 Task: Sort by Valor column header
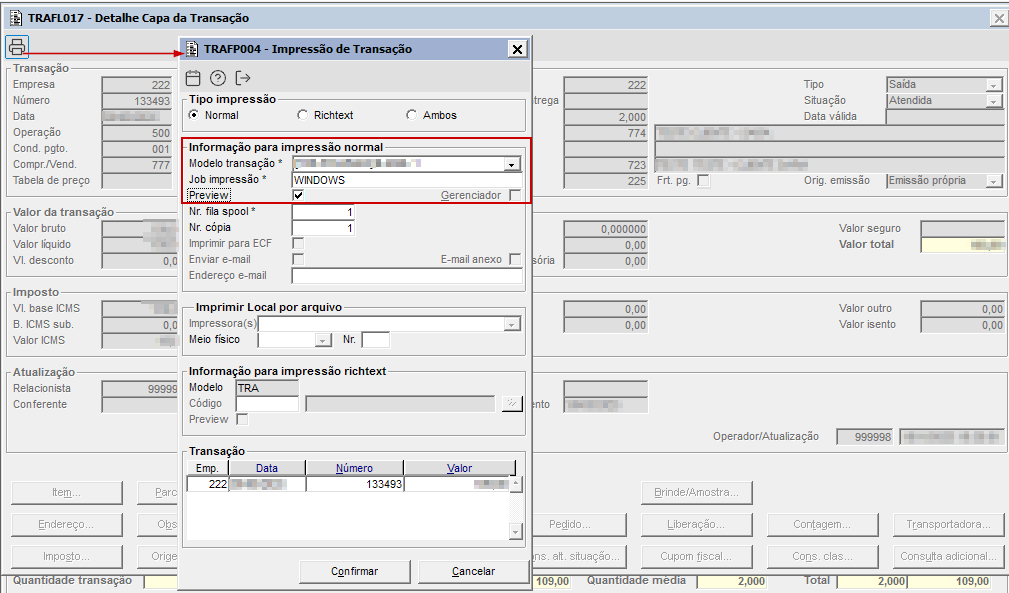pos(459,468)
